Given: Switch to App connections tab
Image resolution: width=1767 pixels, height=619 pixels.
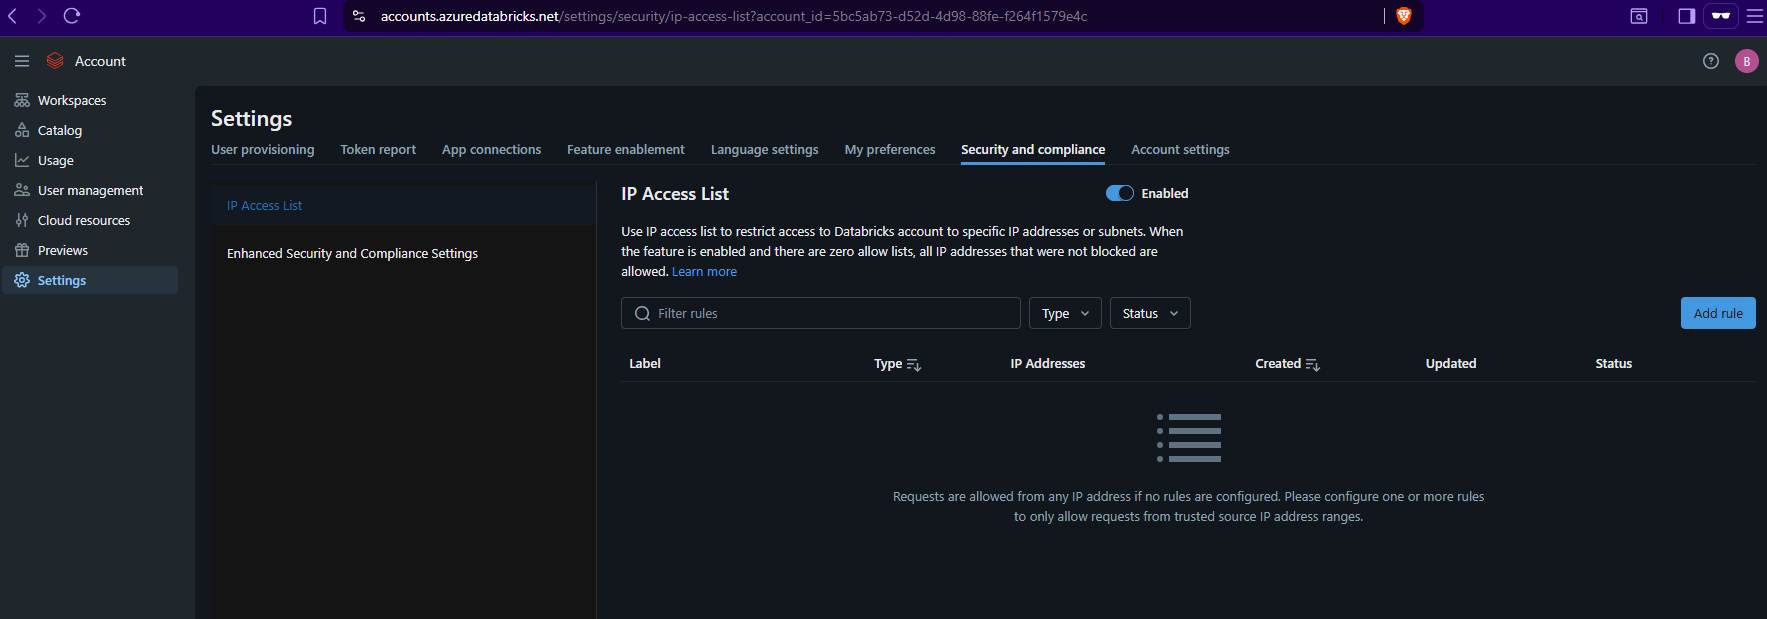Looking at the screenshot, I should tap(491, 149).
